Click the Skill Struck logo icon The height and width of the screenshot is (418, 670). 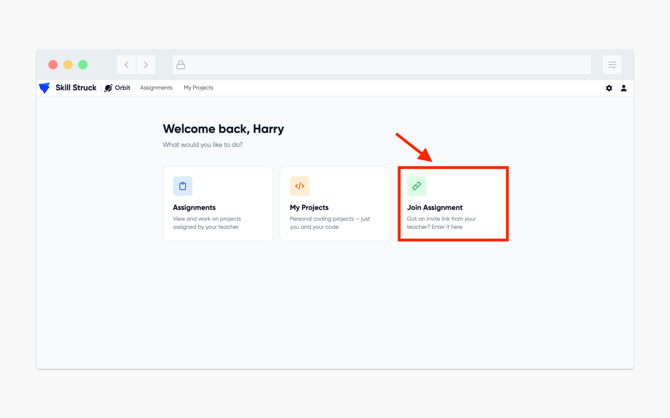click(44, 88)
